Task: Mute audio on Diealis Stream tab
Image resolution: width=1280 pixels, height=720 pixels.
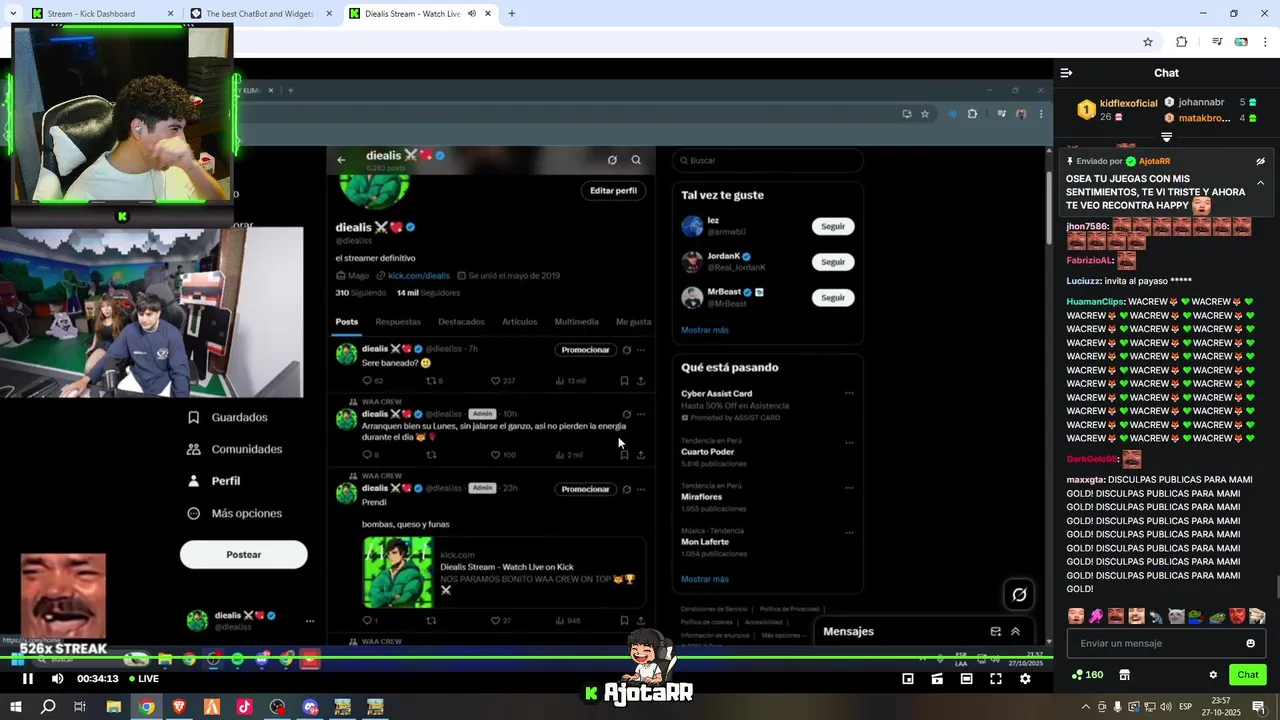Action: 471,14
